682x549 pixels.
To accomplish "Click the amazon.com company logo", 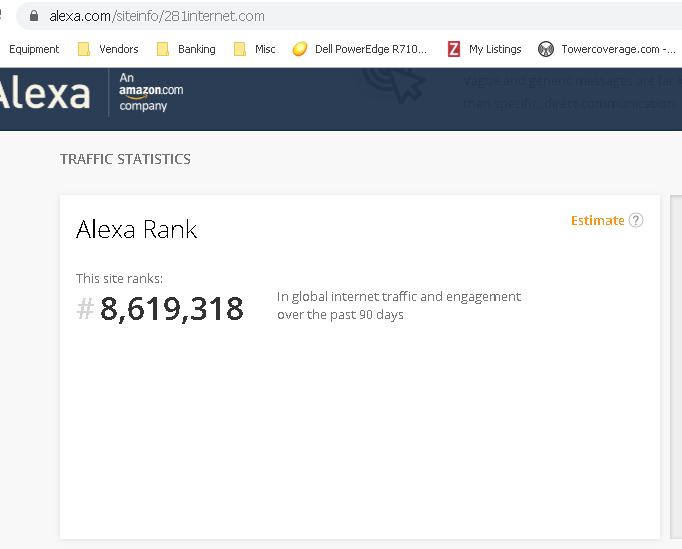I will [150, 92].
